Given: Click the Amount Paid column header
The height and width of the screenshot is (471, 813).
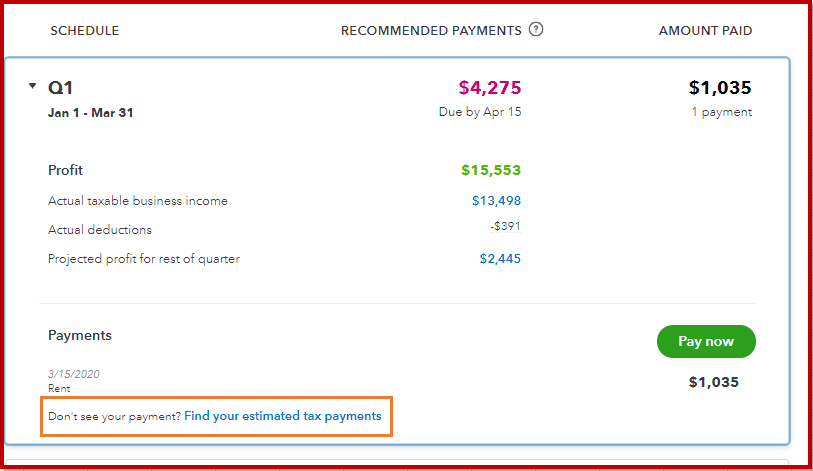Looking at the screenshot, I should pos(705,31).
